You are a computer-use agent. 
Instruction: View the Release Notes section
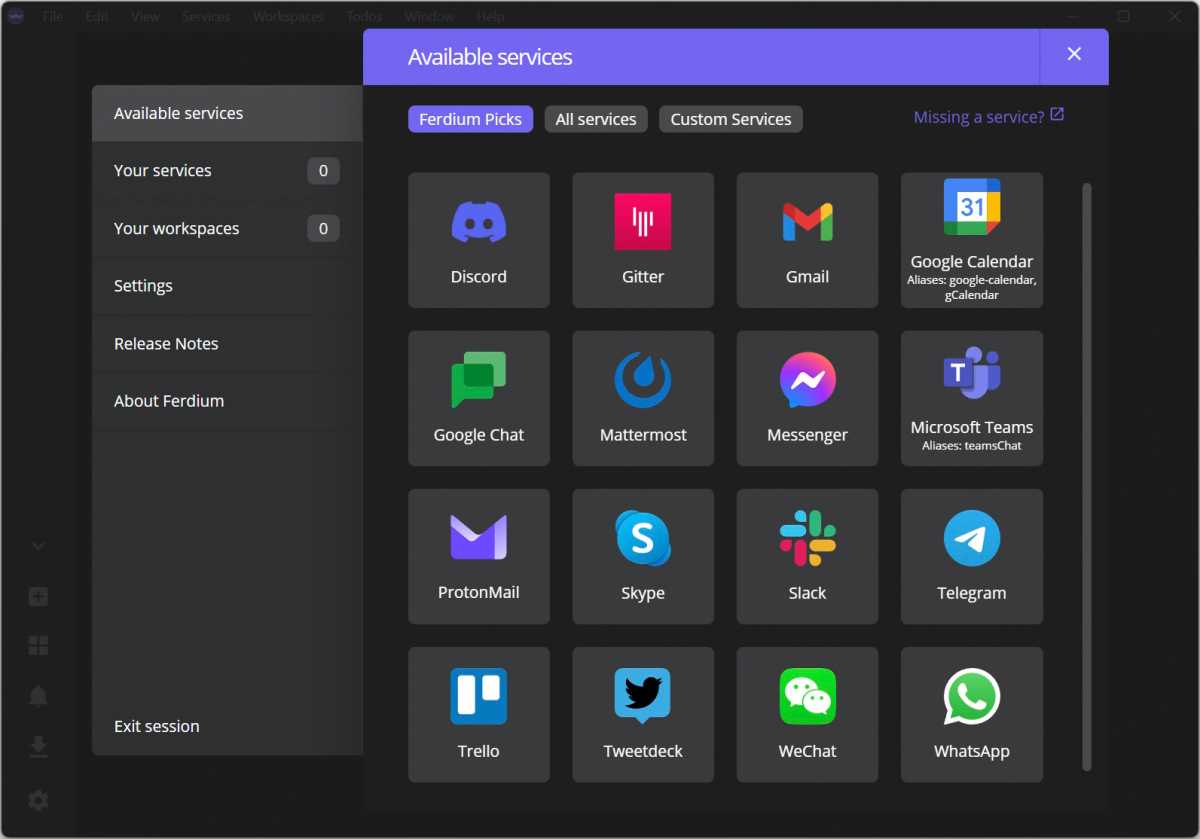click(227, 343)
